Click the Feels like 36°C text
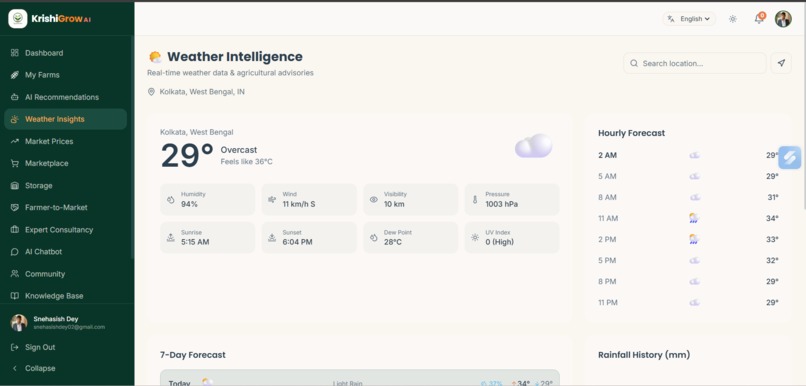806x386 pixels. (x=246, y=162)
